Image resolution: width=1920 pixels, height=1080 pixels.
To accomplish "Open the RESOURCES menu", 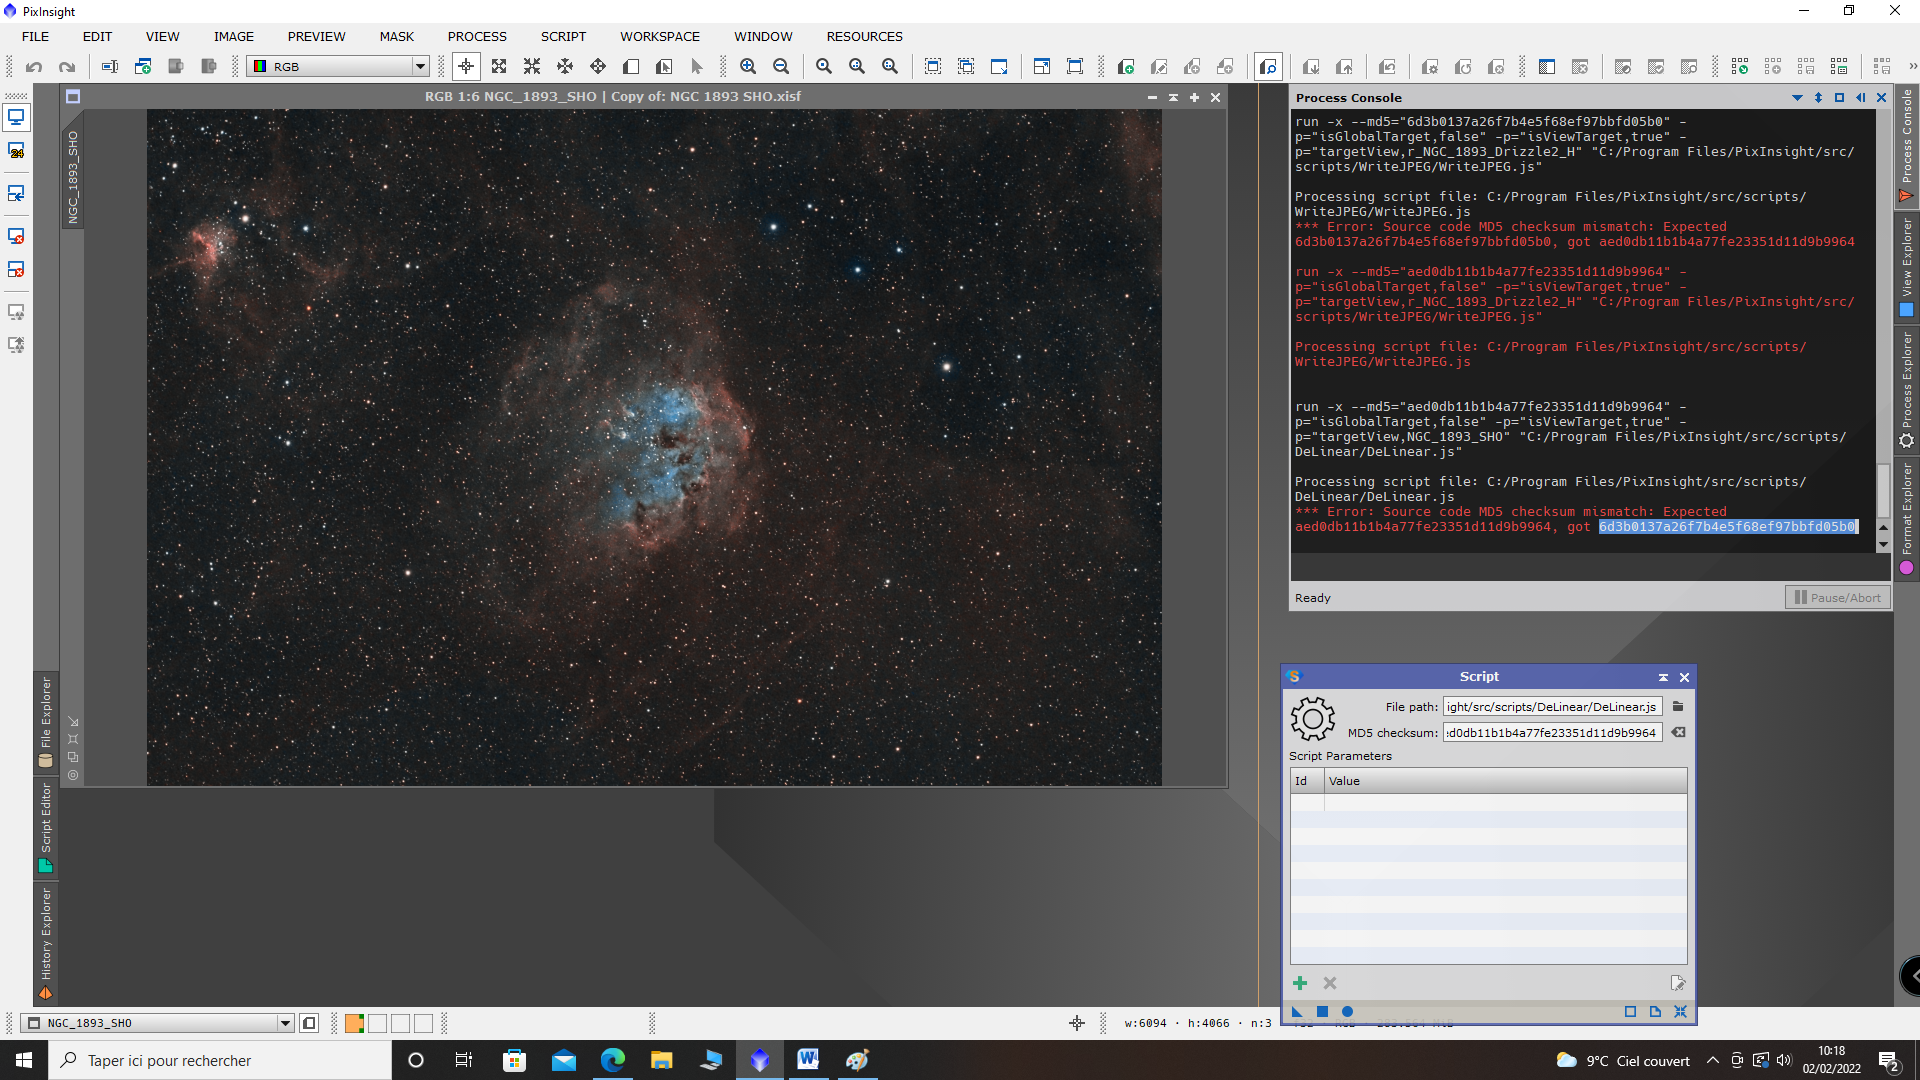I will click(864, 37).
